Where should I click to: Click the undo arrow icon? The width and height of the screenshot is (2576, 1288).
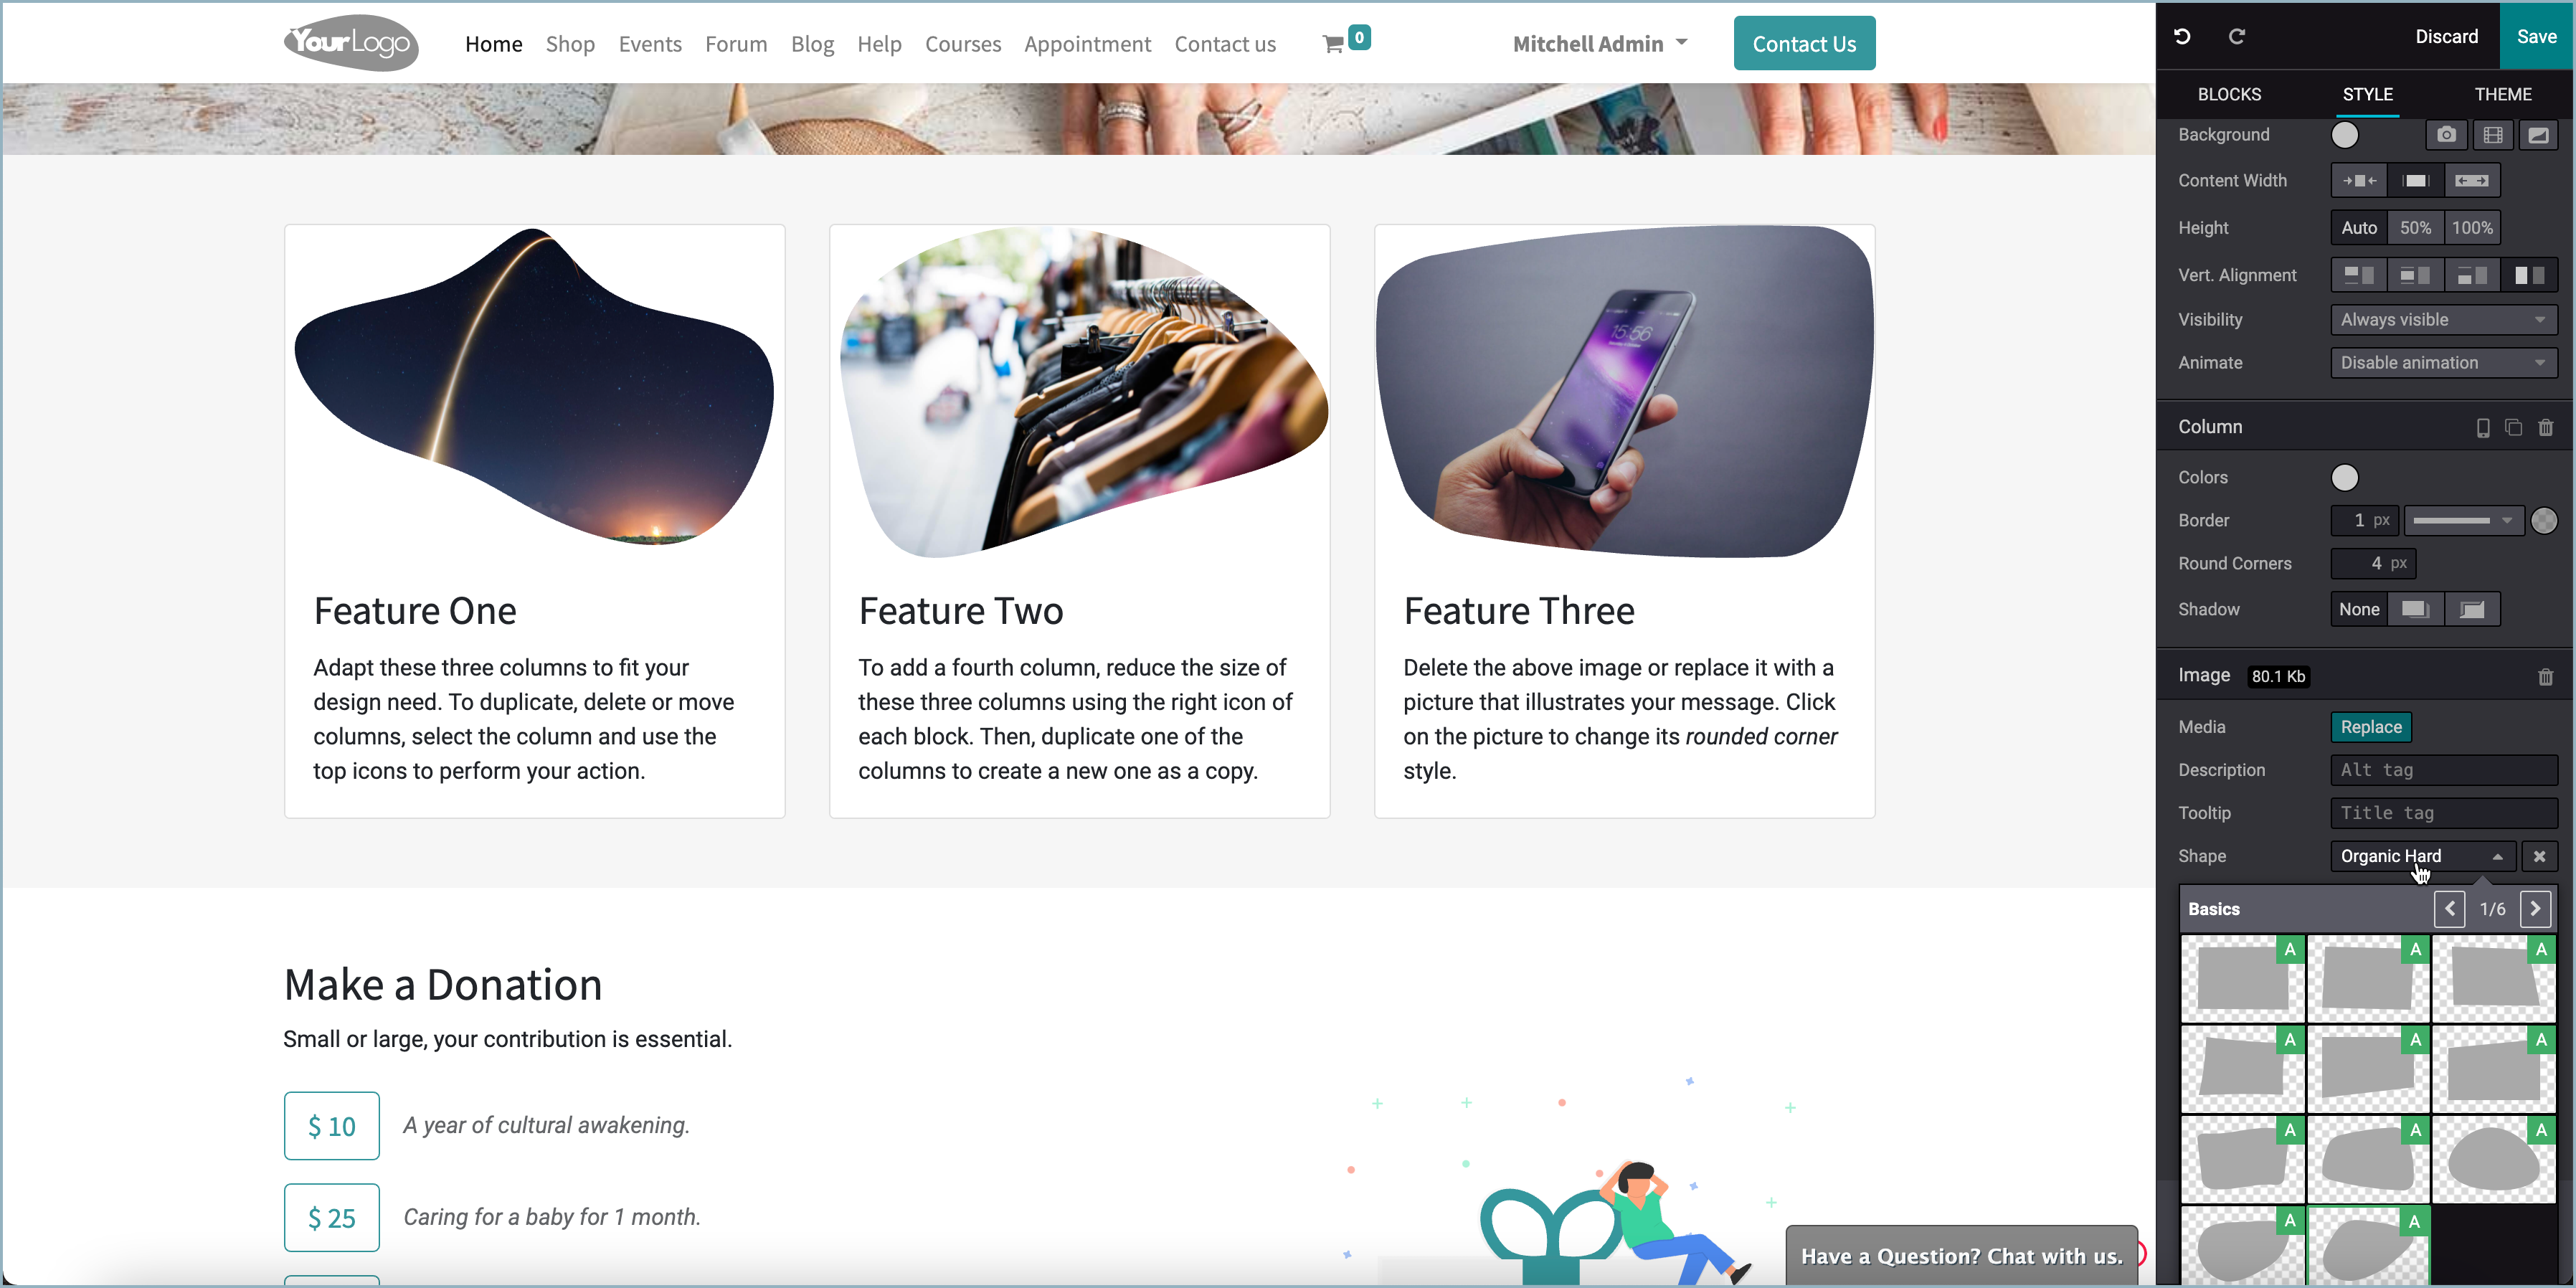(x=2182, y=37)
